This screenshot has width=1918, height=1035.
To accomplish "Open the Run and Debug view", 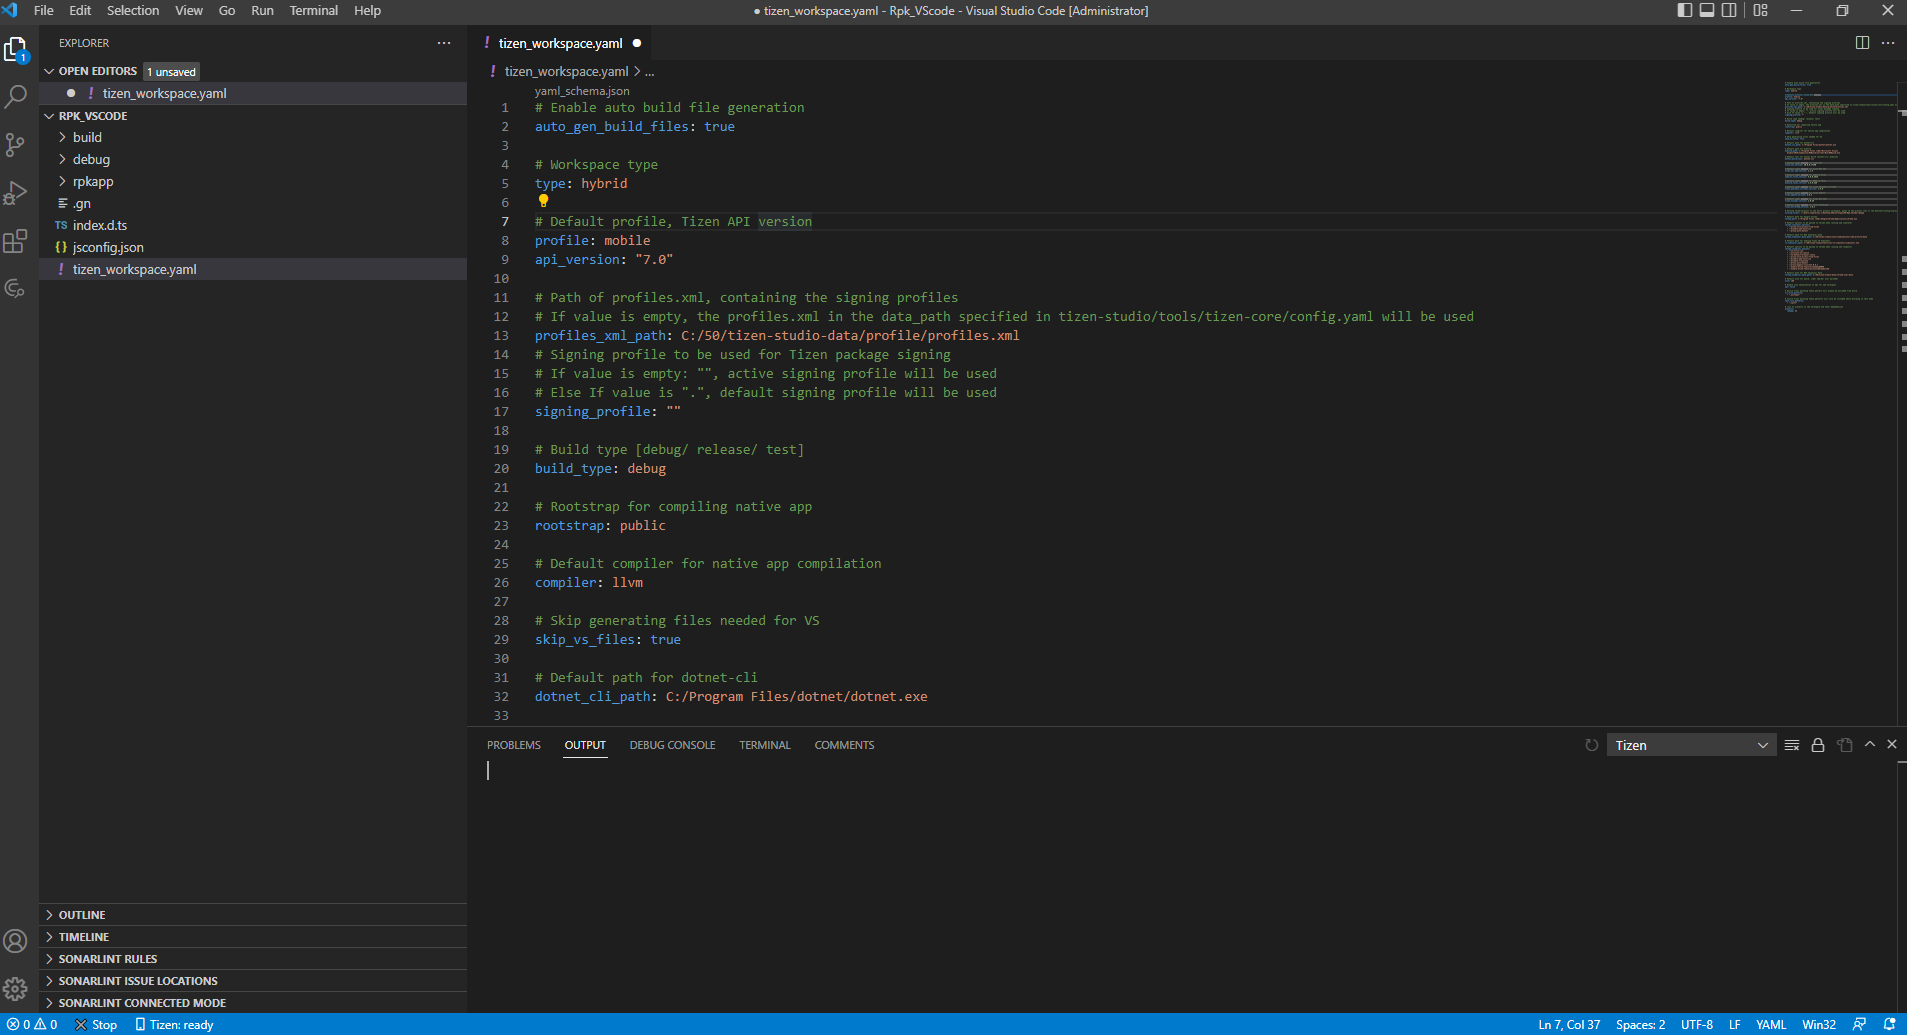I will pyautogui.click(x=16, y=193).
